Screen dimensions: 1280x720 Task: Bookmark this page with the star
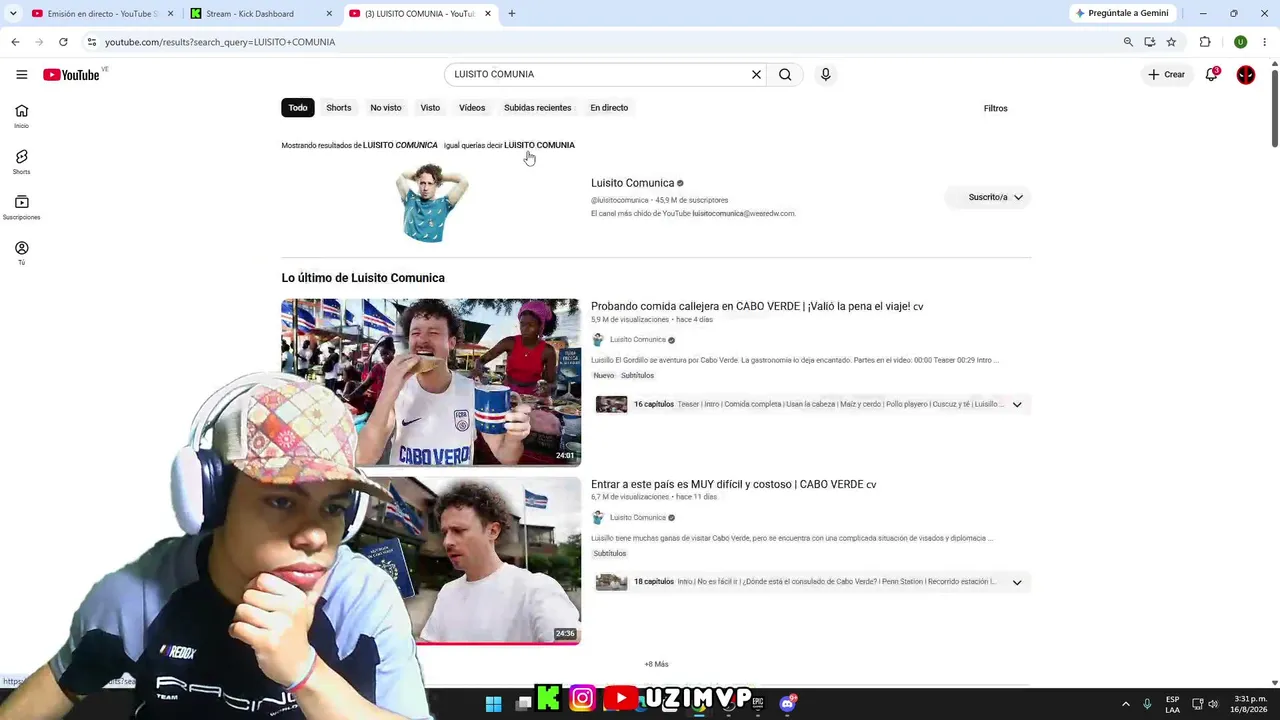tap(1171, 42)
